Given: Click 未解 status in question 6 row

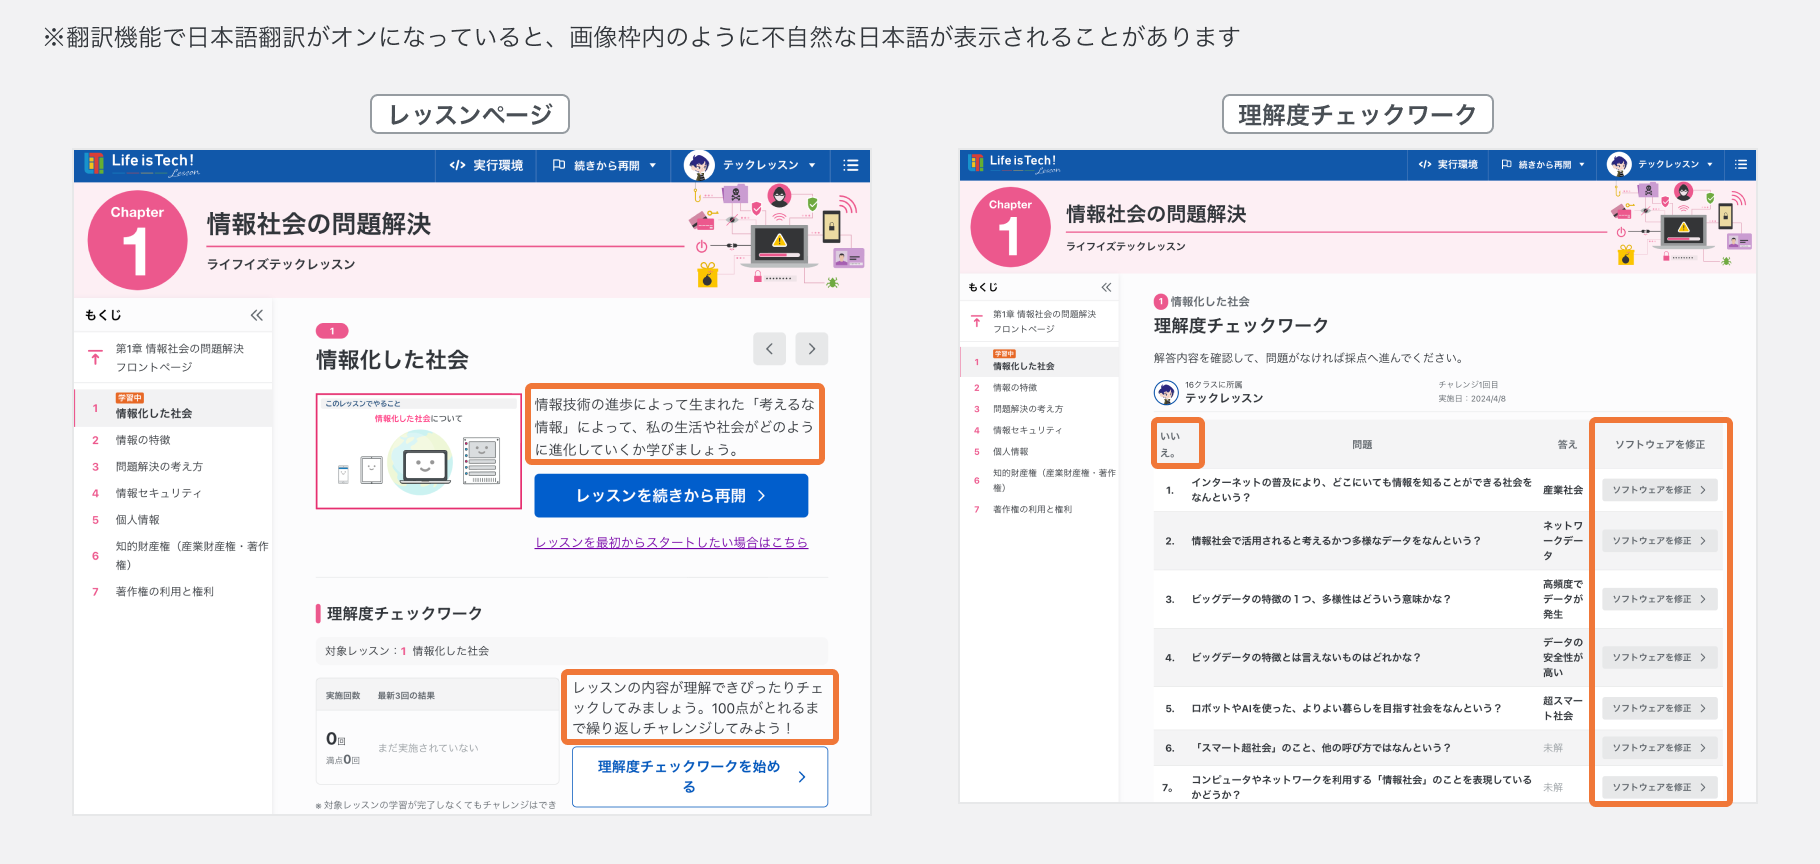Looking at the screenshot, I should click(x=1552, y=748).
